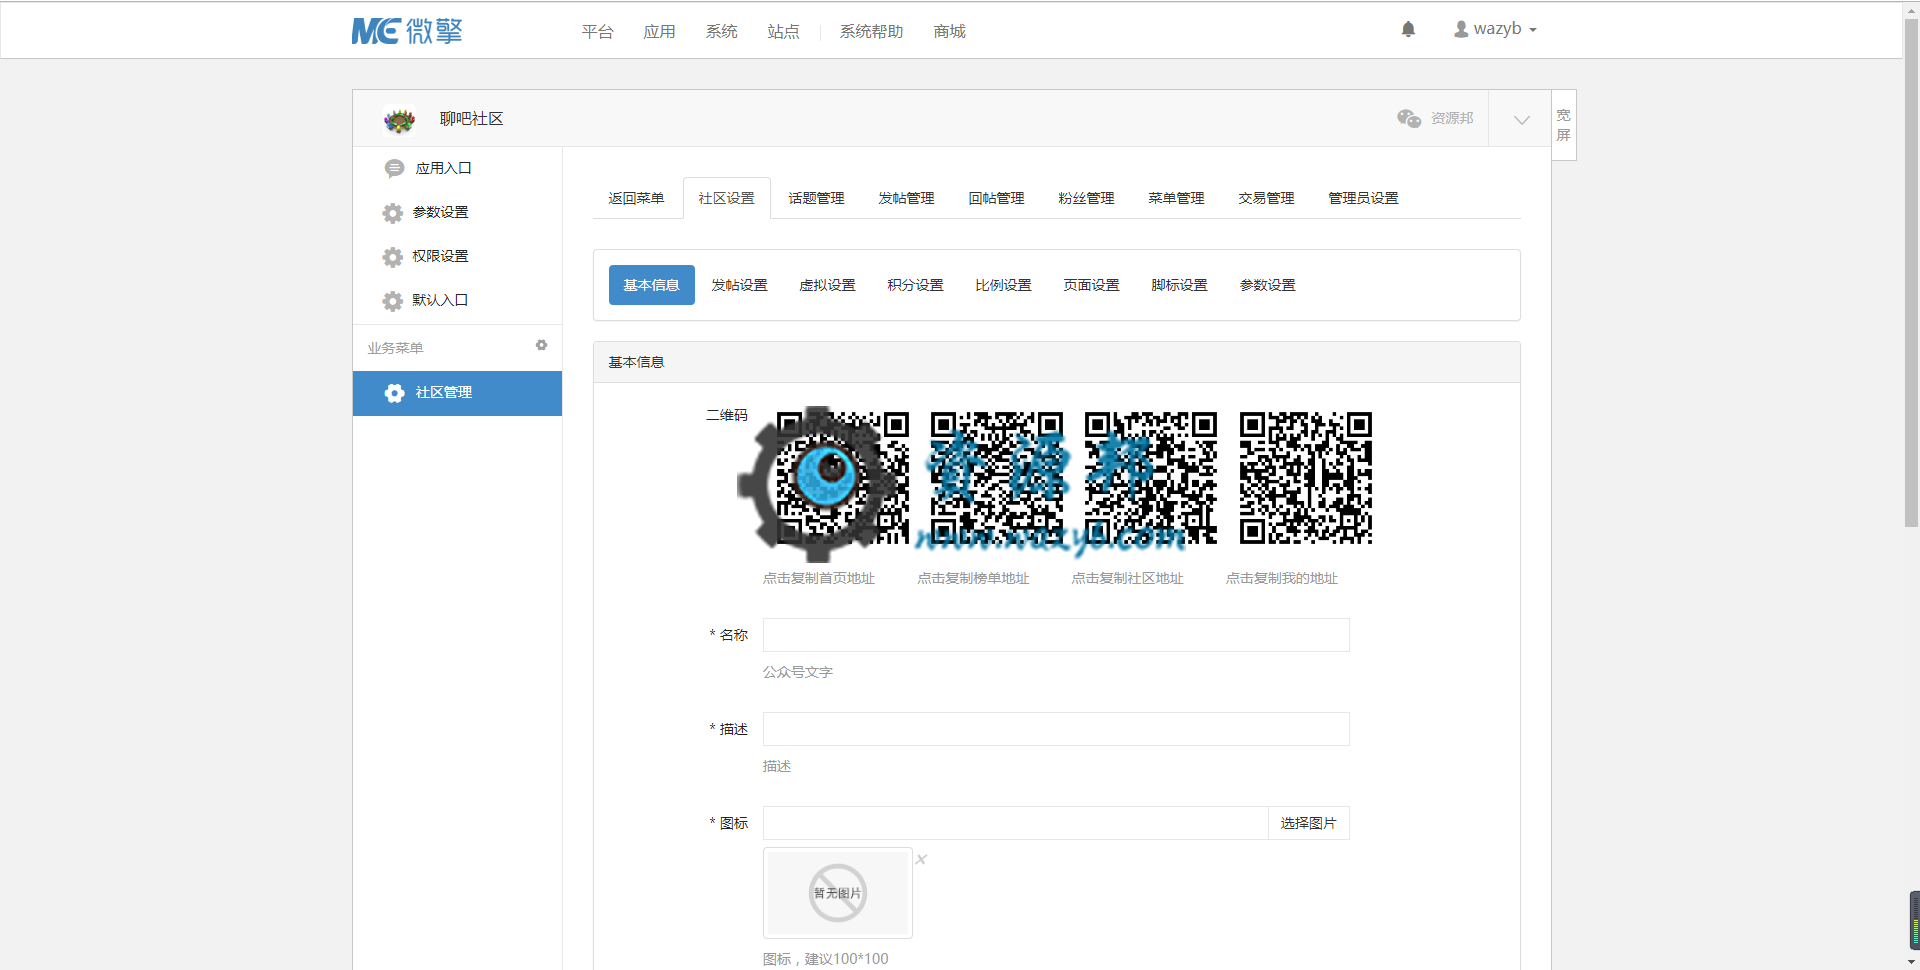1920x970 pixels.
Task: Click the gear icon for 社区管理
Action: pos(394,393)
